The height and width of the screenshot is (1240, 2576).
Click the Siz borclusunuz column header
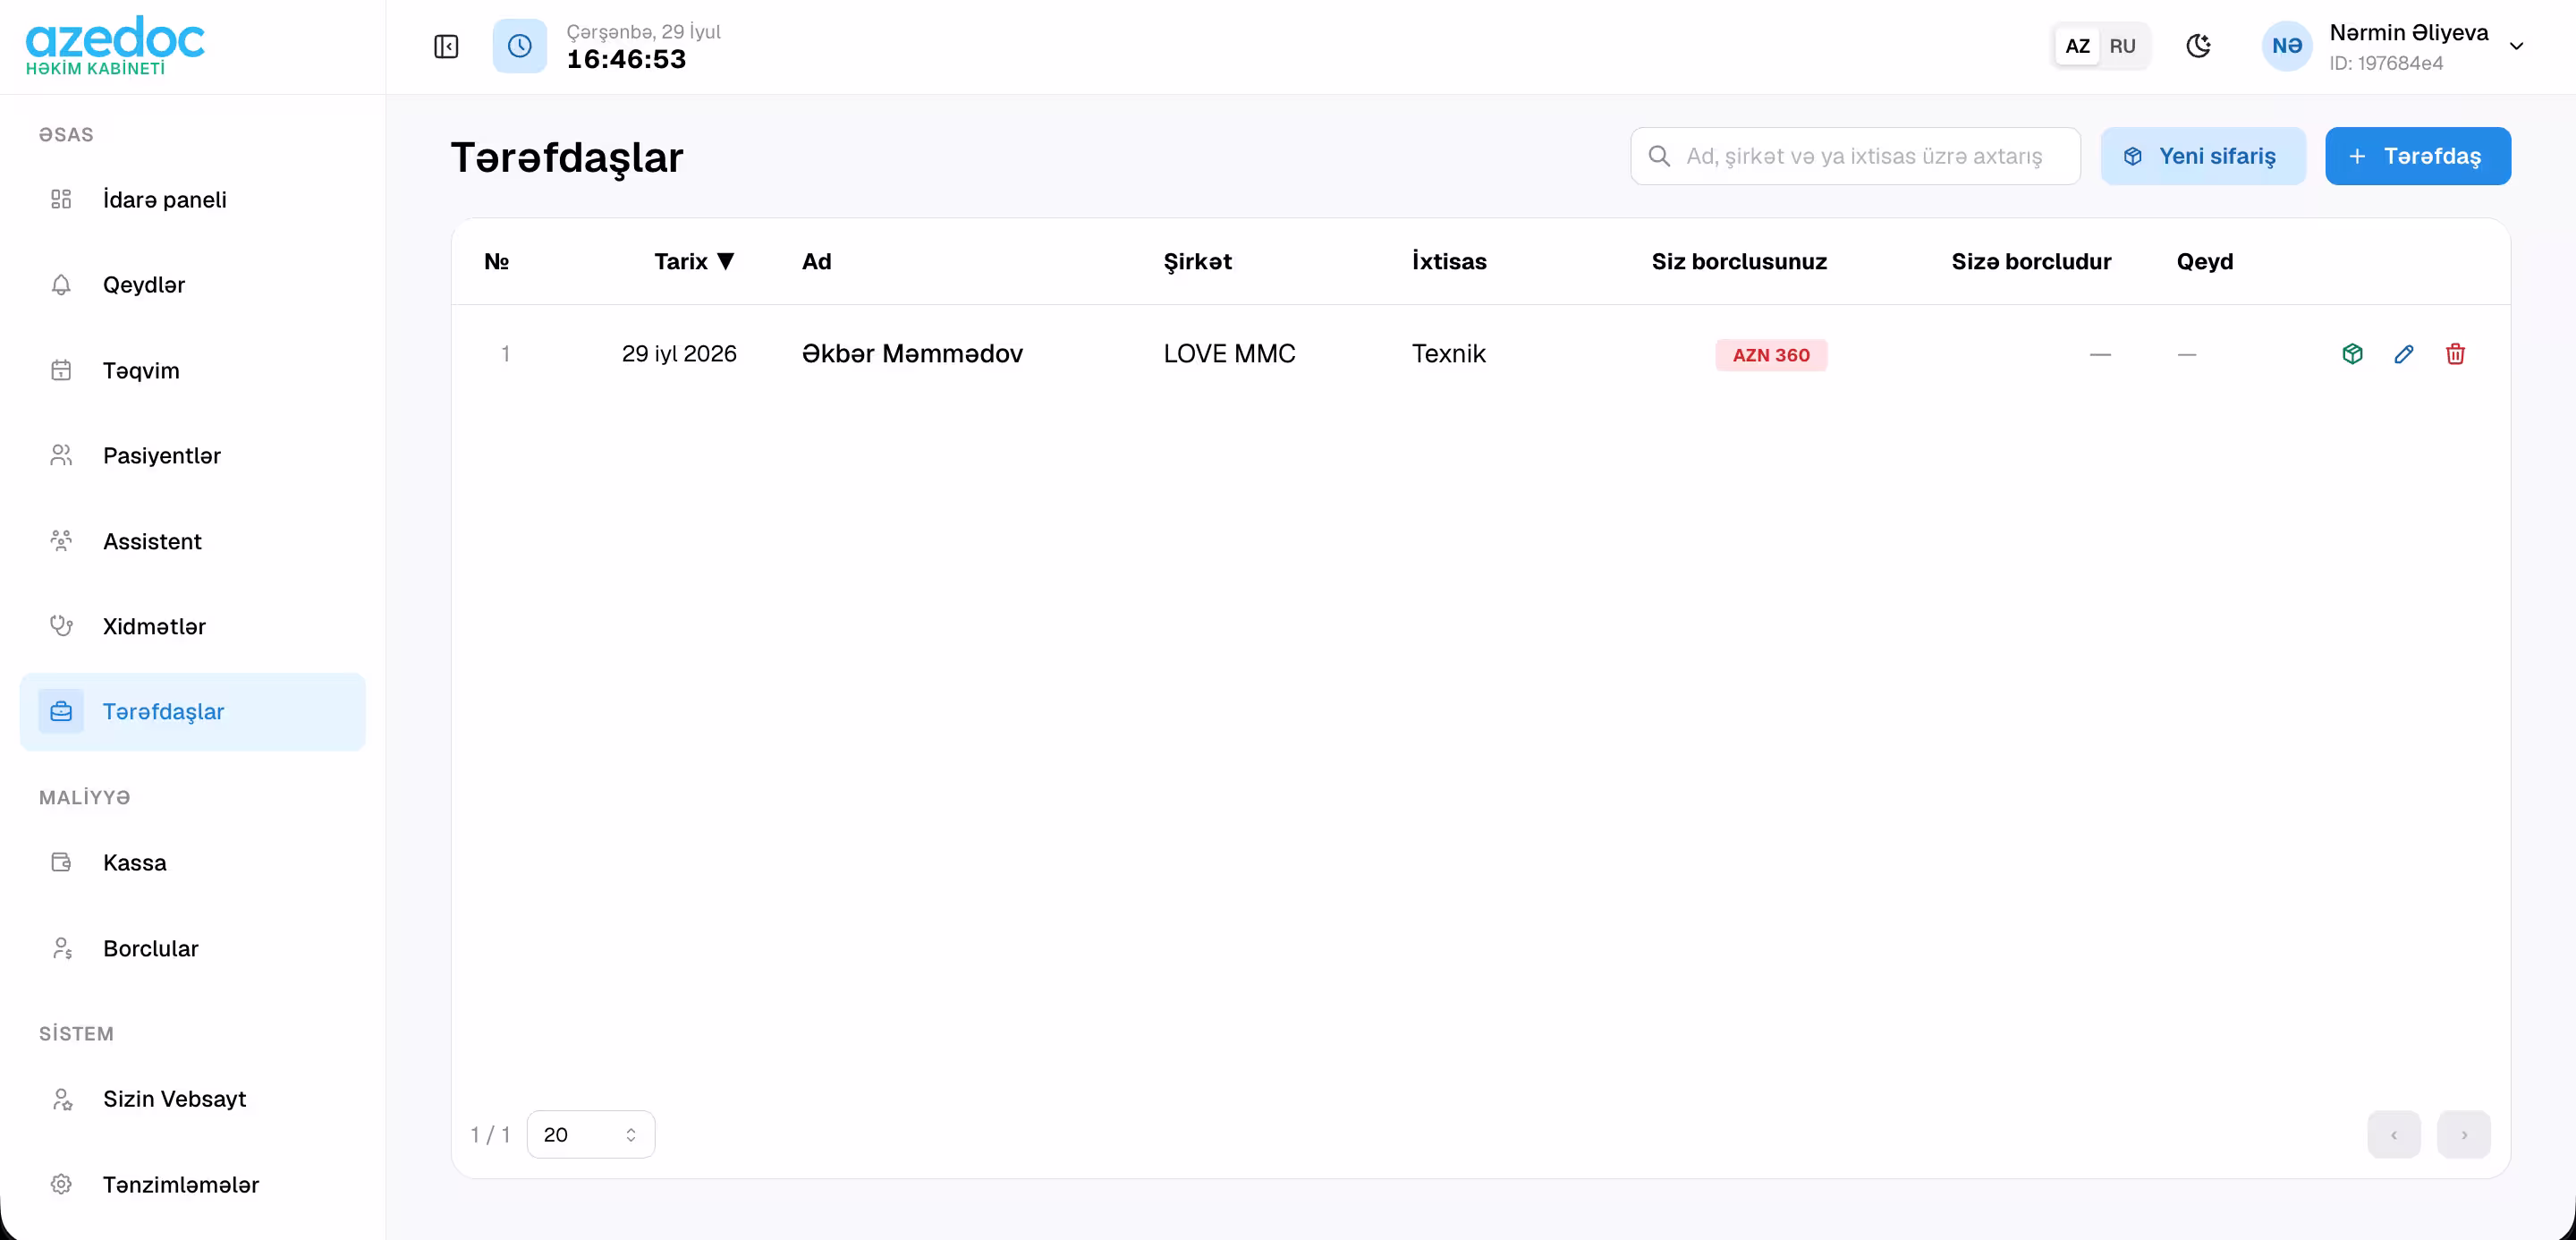1739,262
